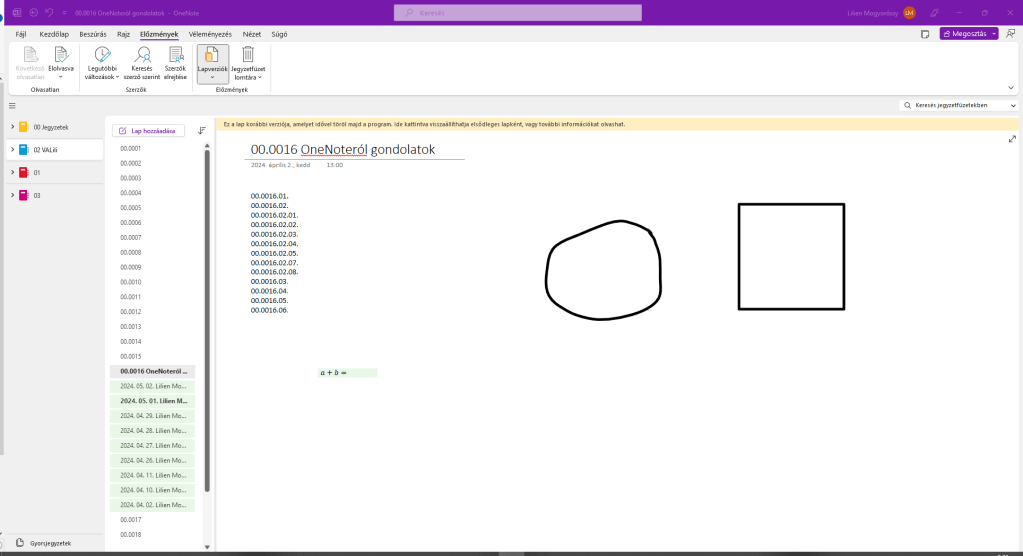Click Keresés szerző szerint icon
1023x556 pixels.
(x=142, y=56)
